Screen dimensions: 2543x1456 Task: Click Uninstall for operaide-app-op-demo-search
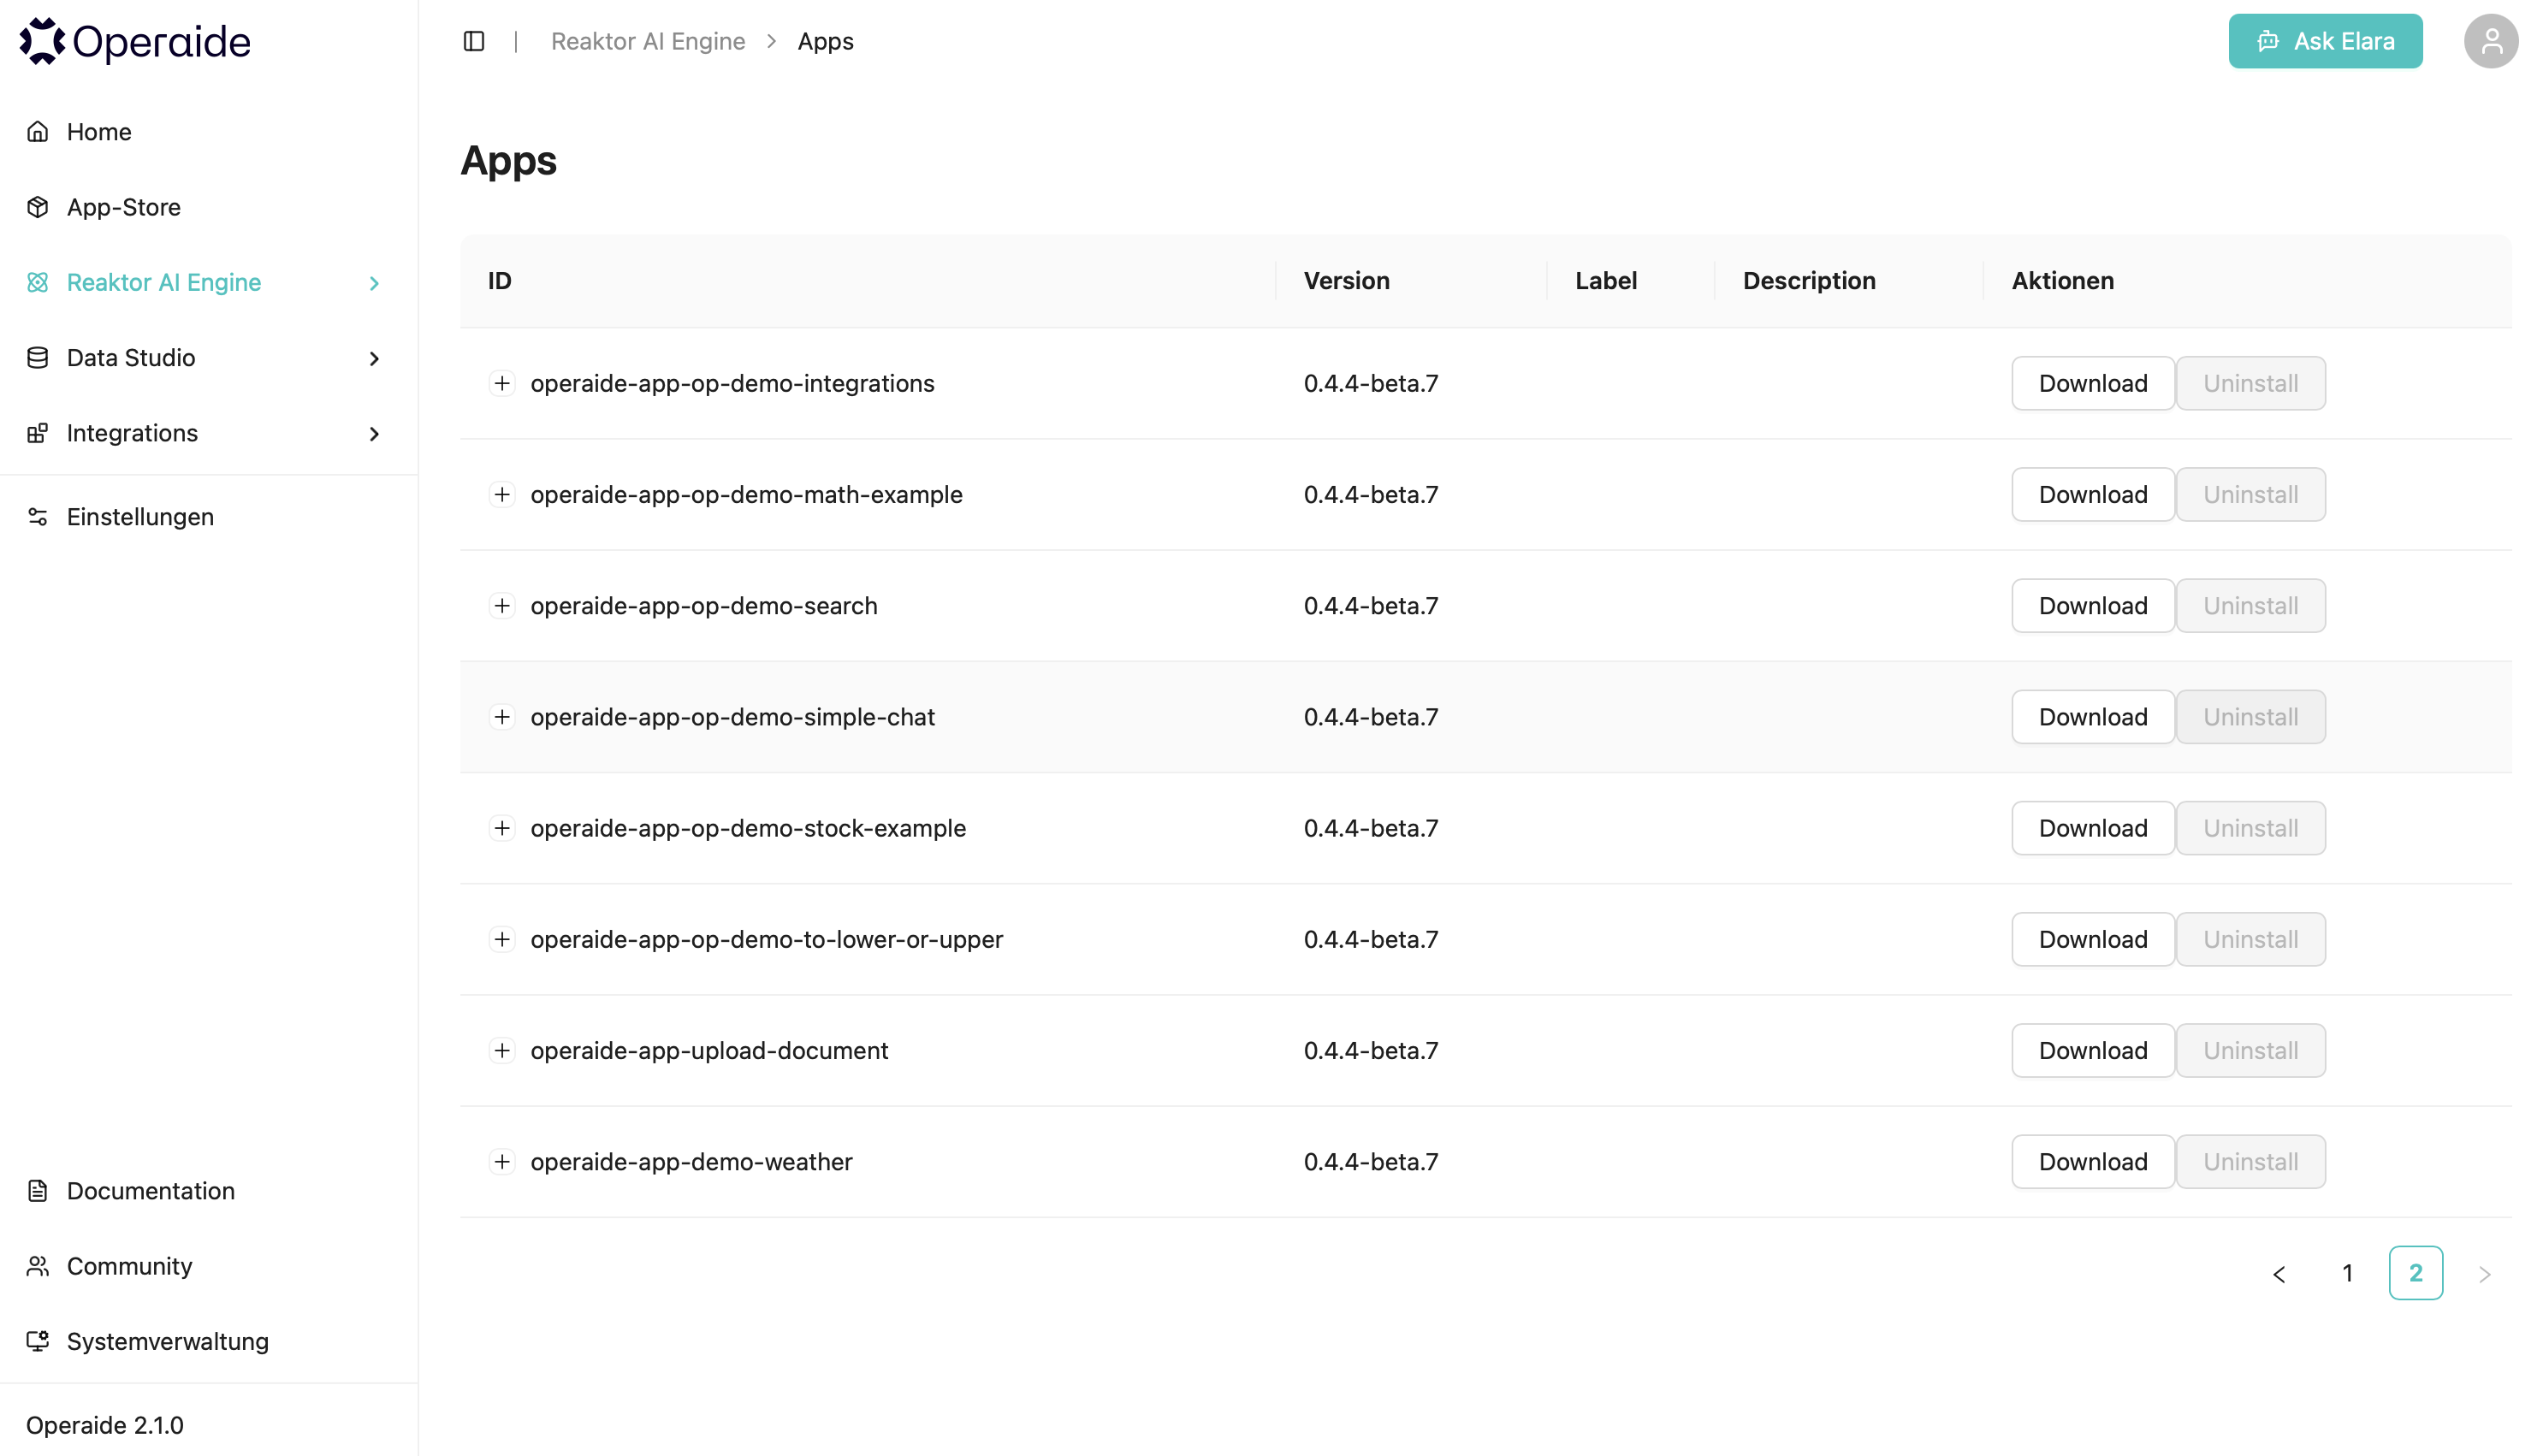[x=2251, y=606]
